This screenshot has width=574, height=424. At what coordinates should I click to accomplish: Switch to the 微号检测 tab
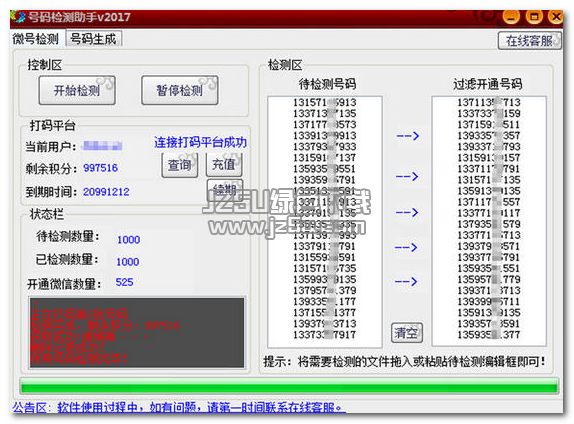(x=36, y=38)
